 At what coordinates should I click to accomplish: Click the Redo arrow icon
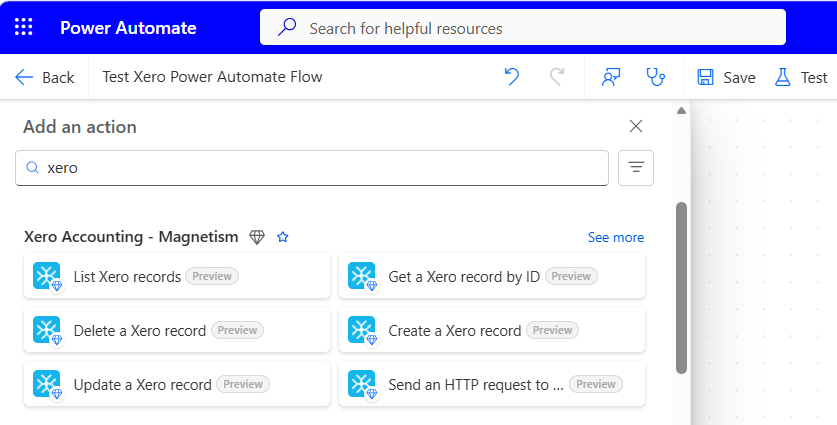[557, 77]
